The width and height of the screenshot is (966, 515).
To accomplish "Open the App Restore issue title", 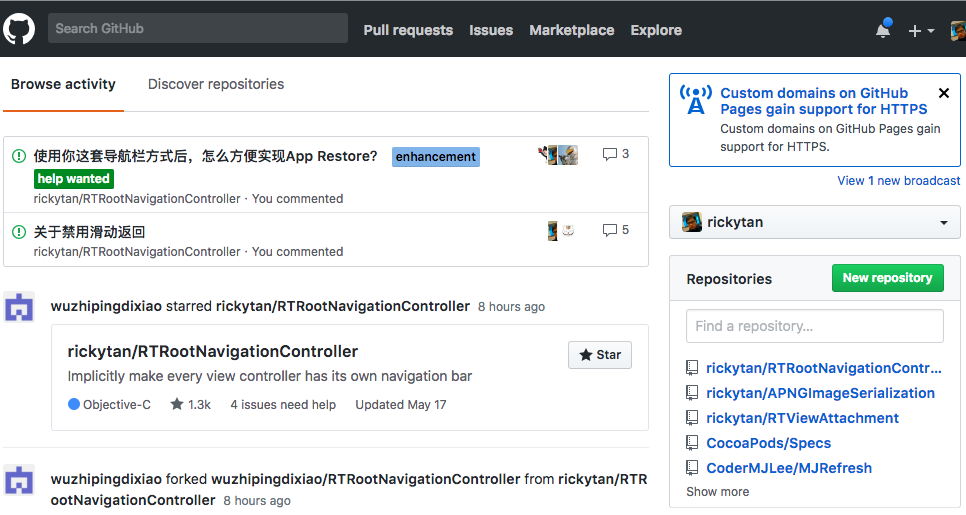I will coord(205,156).
